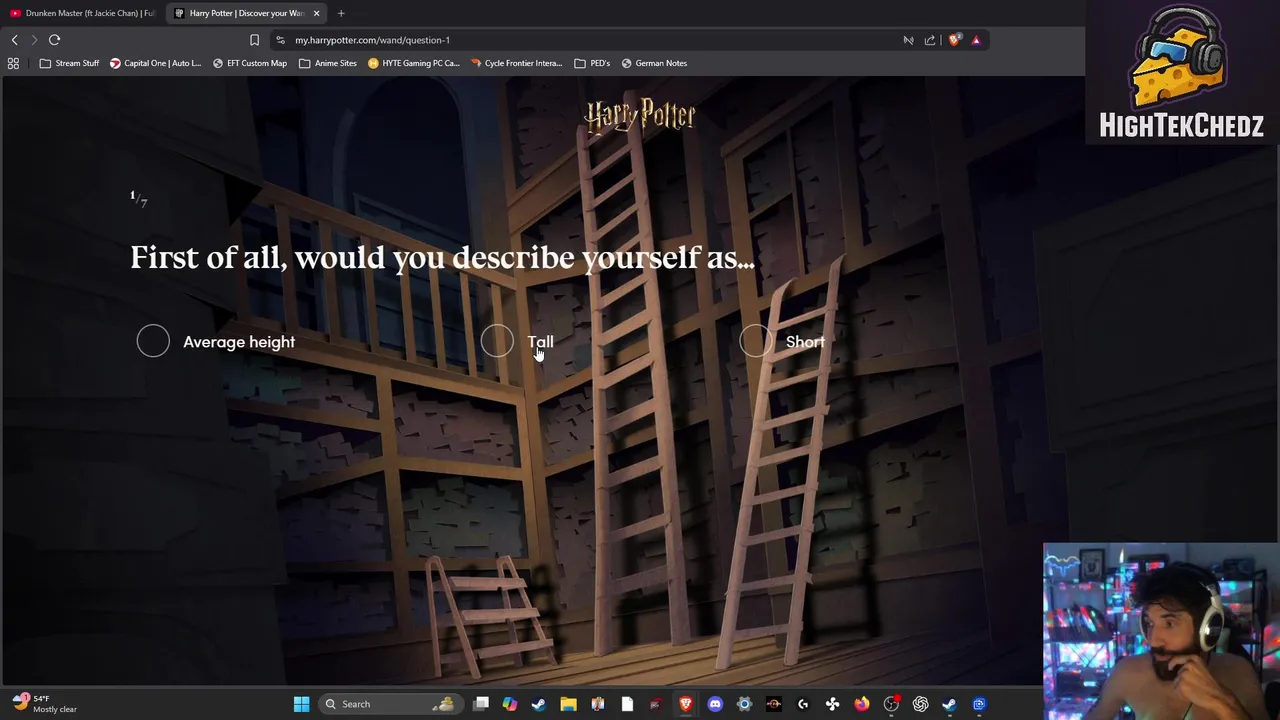Switch to the Drunken Master YouTube tab

[x=82, y=13]
